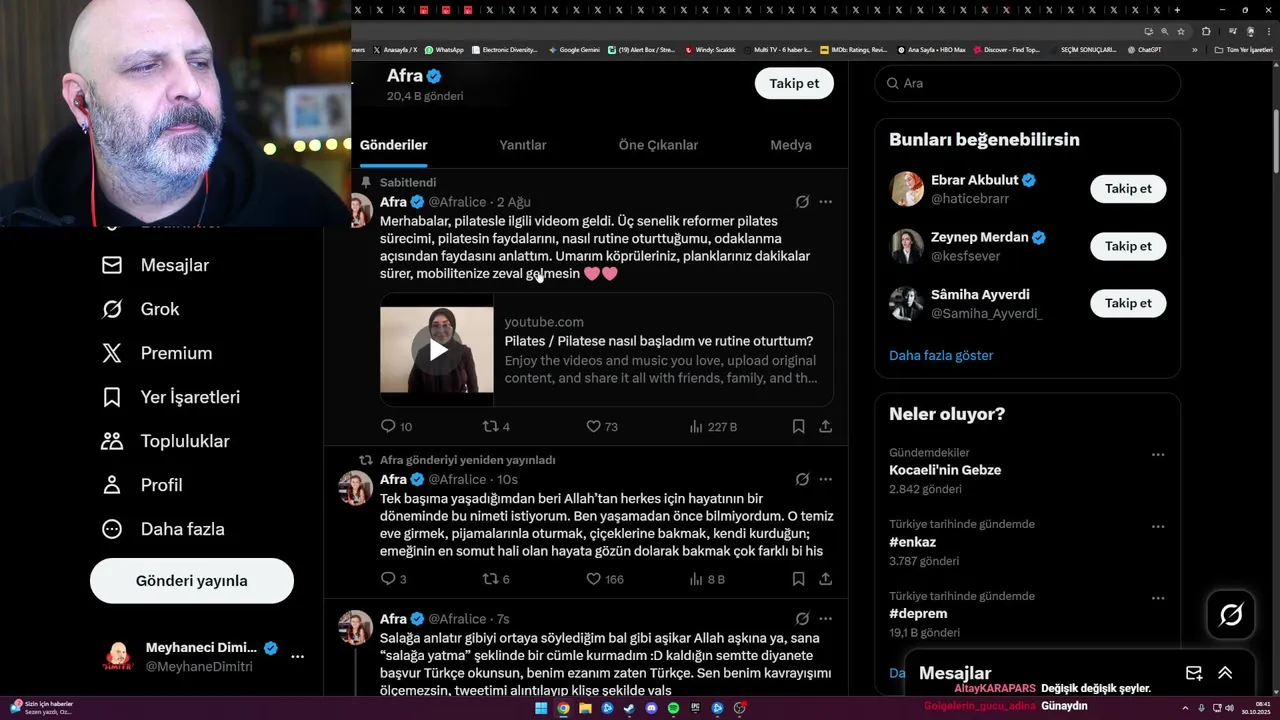Screen dimensions: 1280x720
Task: Open Steam from the taskbar
Action: 629,708
